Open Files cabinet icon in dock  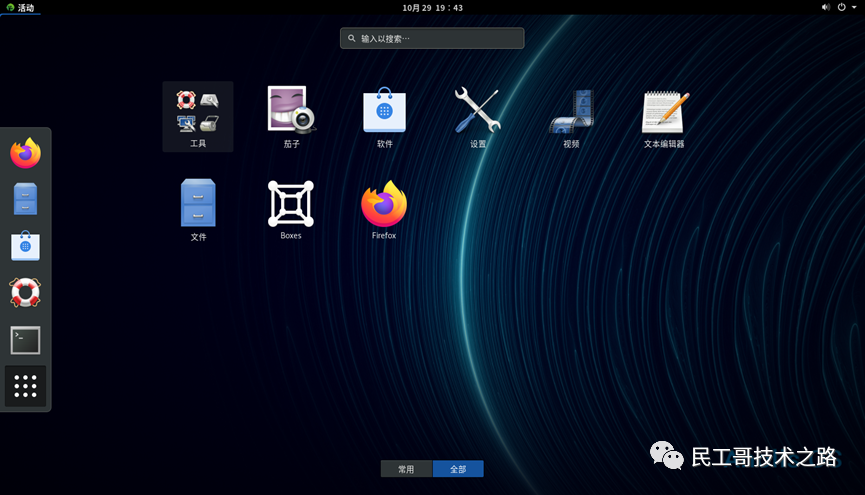(25, 199)
